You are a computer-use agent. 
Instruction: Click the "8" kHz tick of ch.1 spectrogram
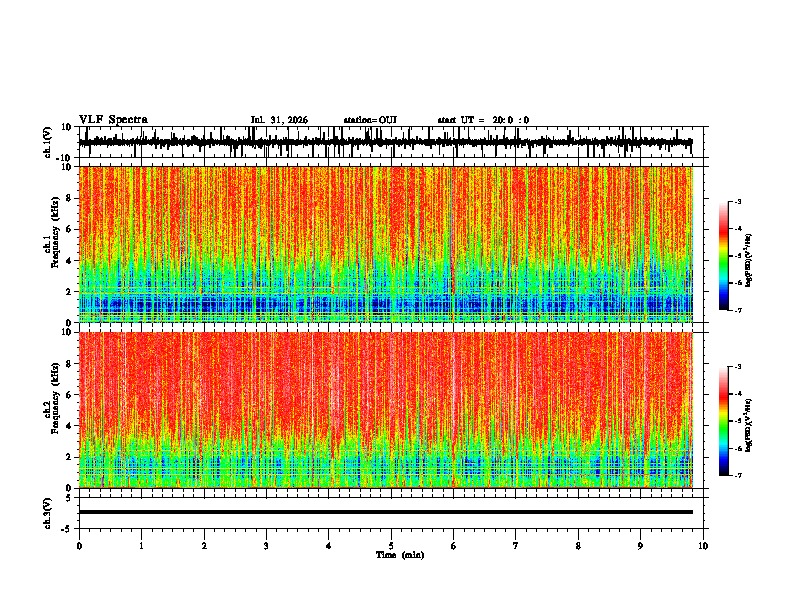point(70,198)
